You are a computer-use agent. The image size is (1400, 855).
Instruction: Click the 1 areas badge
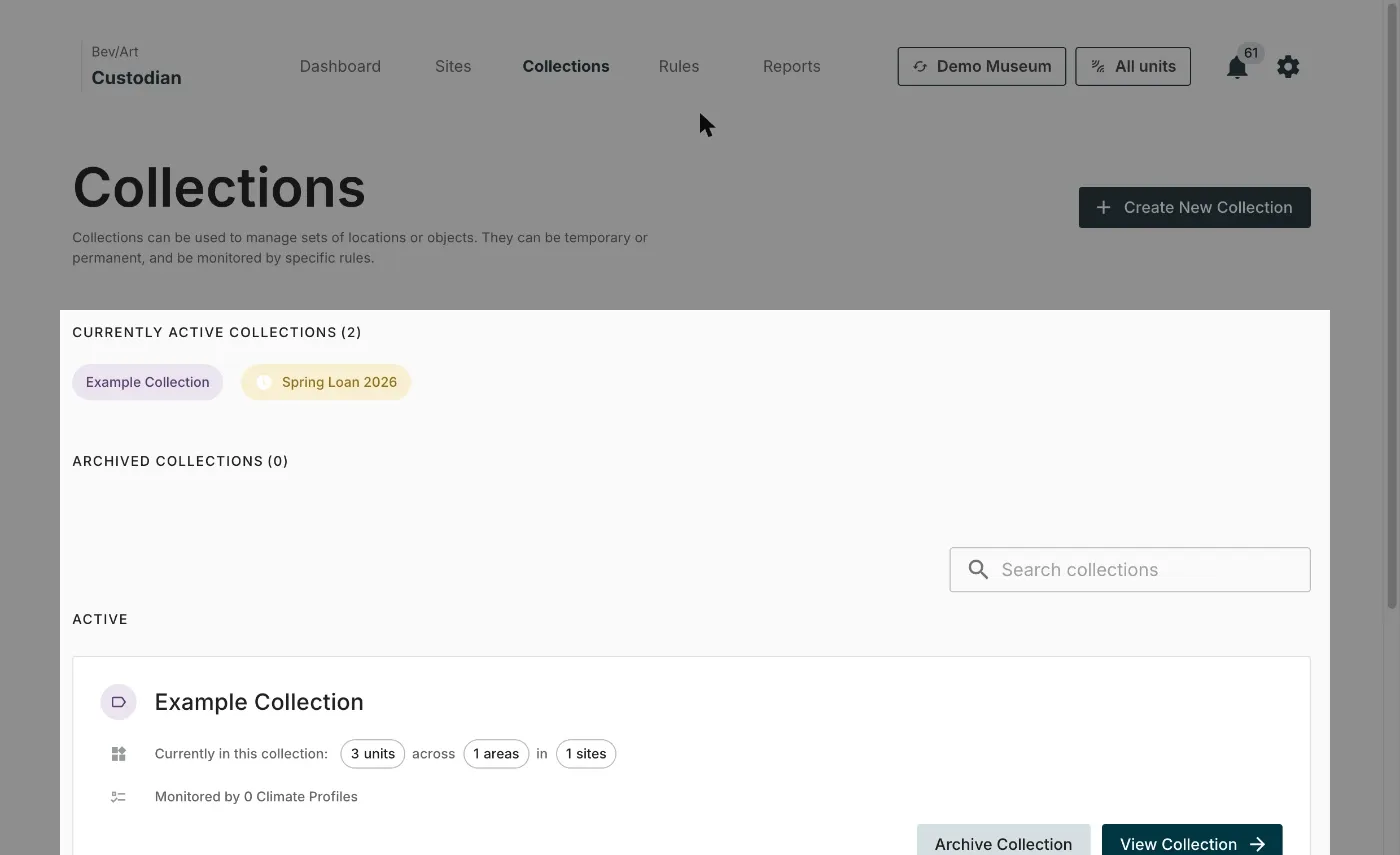tap(496, 754)
